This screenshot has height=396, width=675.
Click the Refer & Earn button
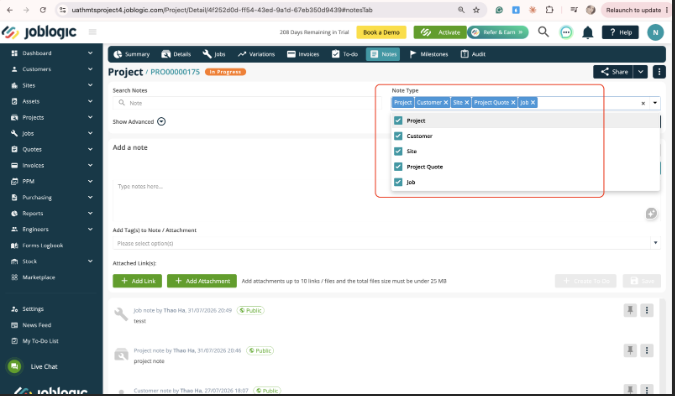pyautogui.click(x=498, y=32)
